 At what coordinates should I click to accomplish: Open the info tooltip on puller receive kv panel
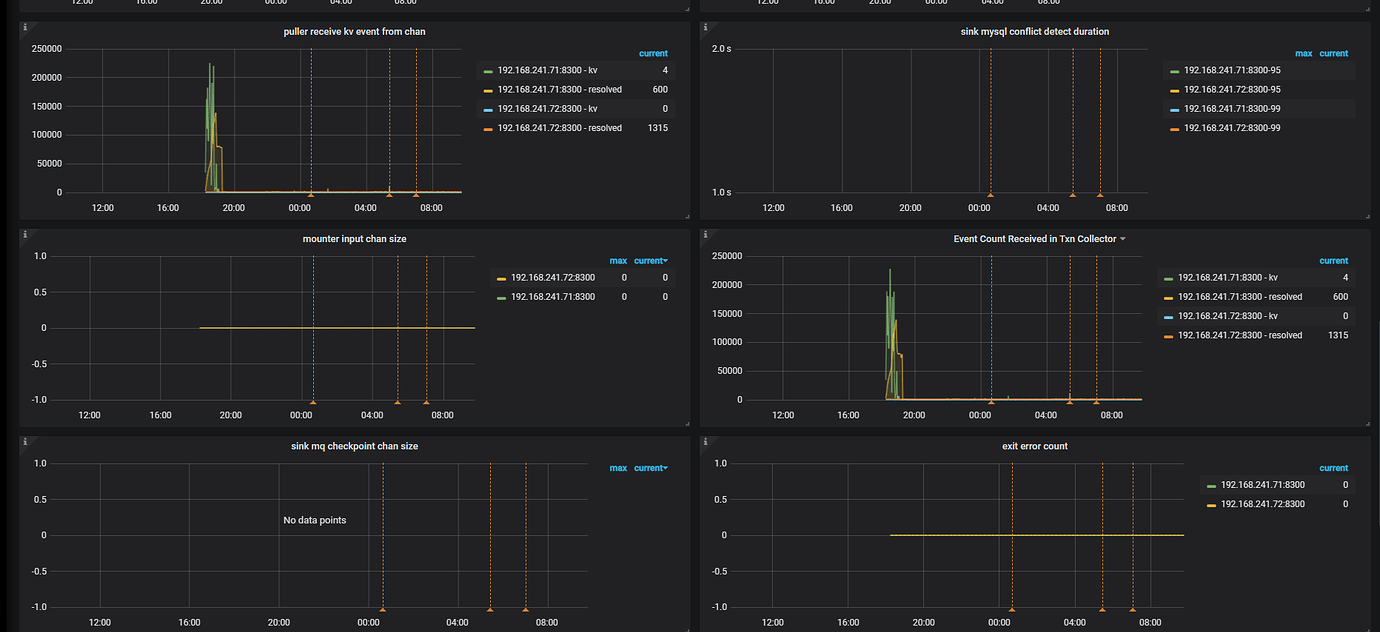23,27
